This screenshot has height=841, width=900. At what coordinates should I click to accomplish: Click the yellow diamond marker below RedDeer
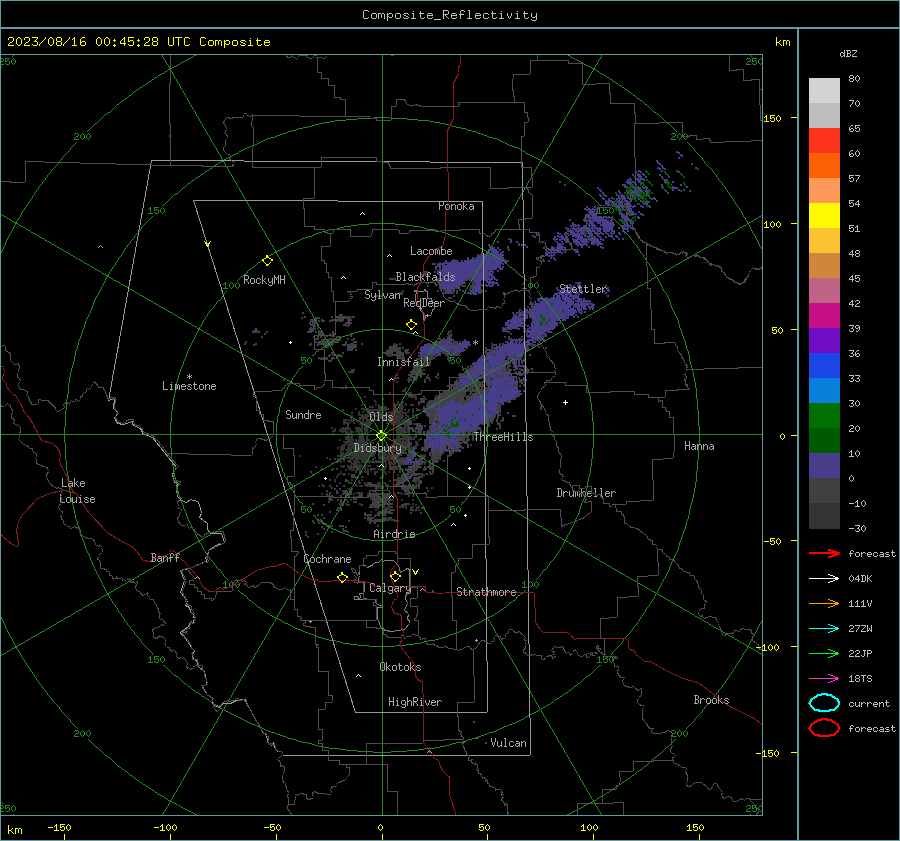(x=411, y=325)
